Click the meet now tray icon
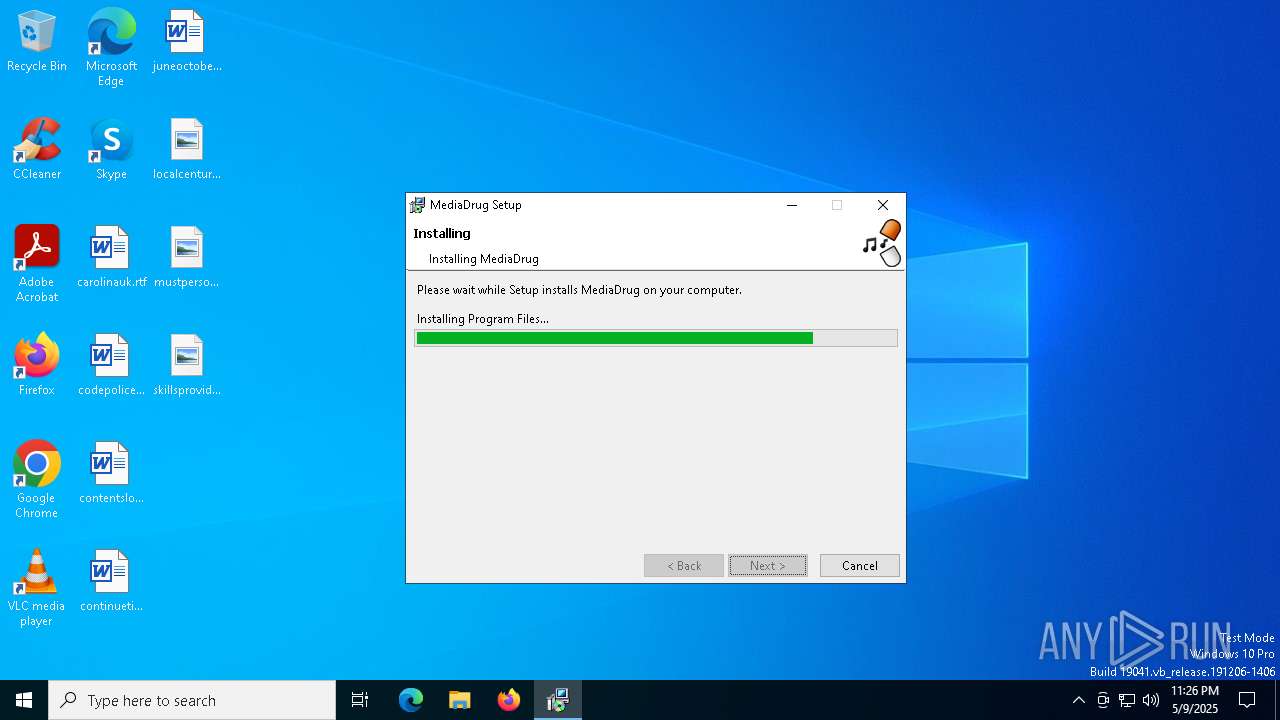This screenshot has height=720, width=1280. pos(1103,700)
